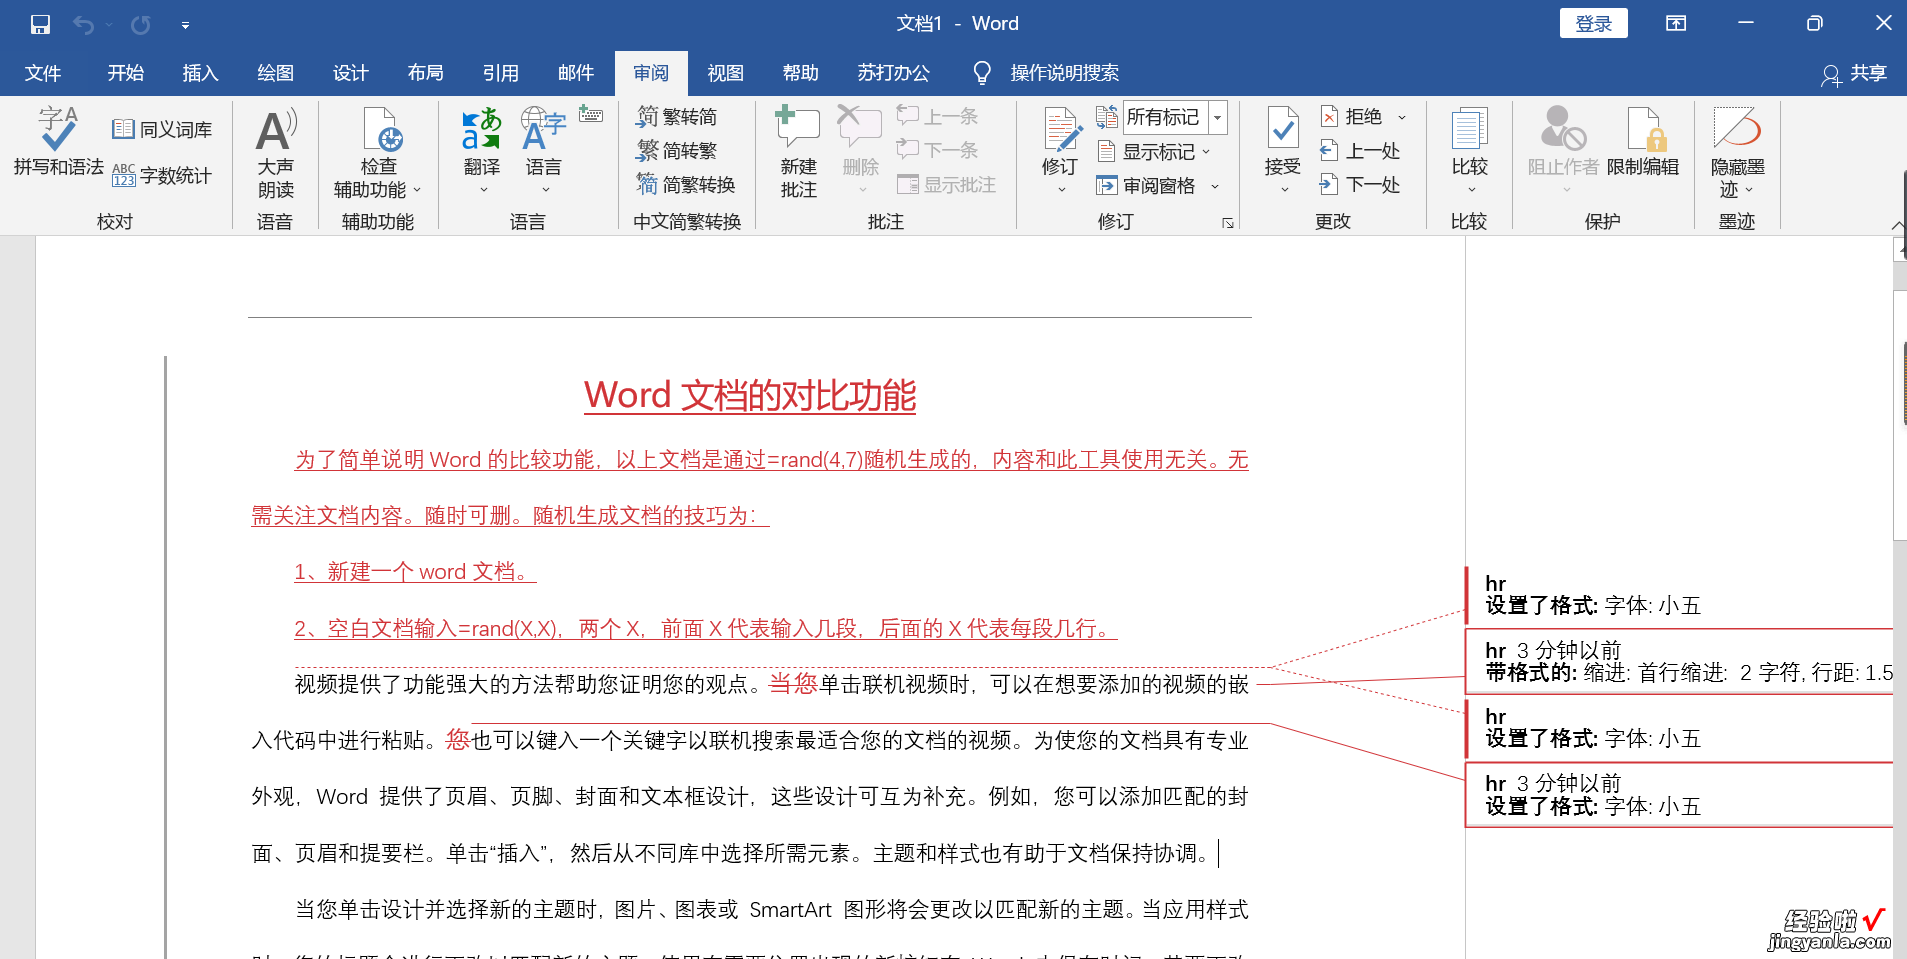The width and height of the screenshot is (1907, 959).
Task: Click the 登录 sign-in button
Action: tap(1593, 24)
